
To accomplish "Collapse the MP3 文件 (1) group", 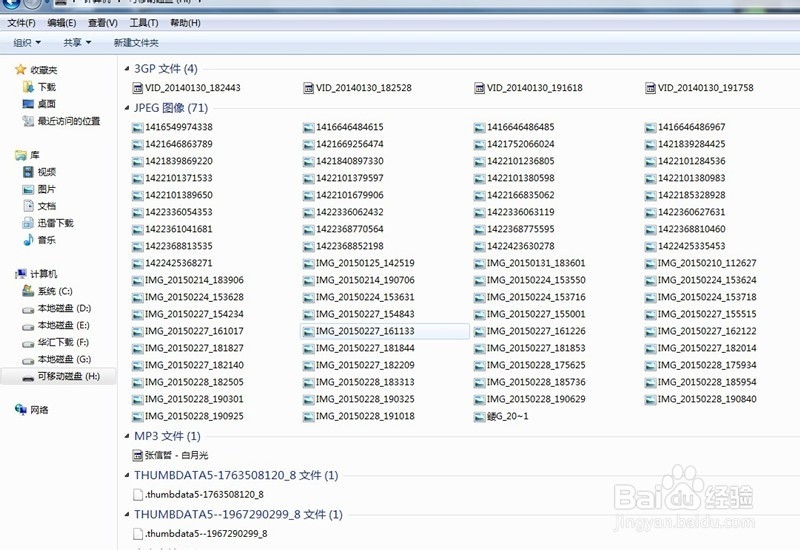I will coord(127,436).
